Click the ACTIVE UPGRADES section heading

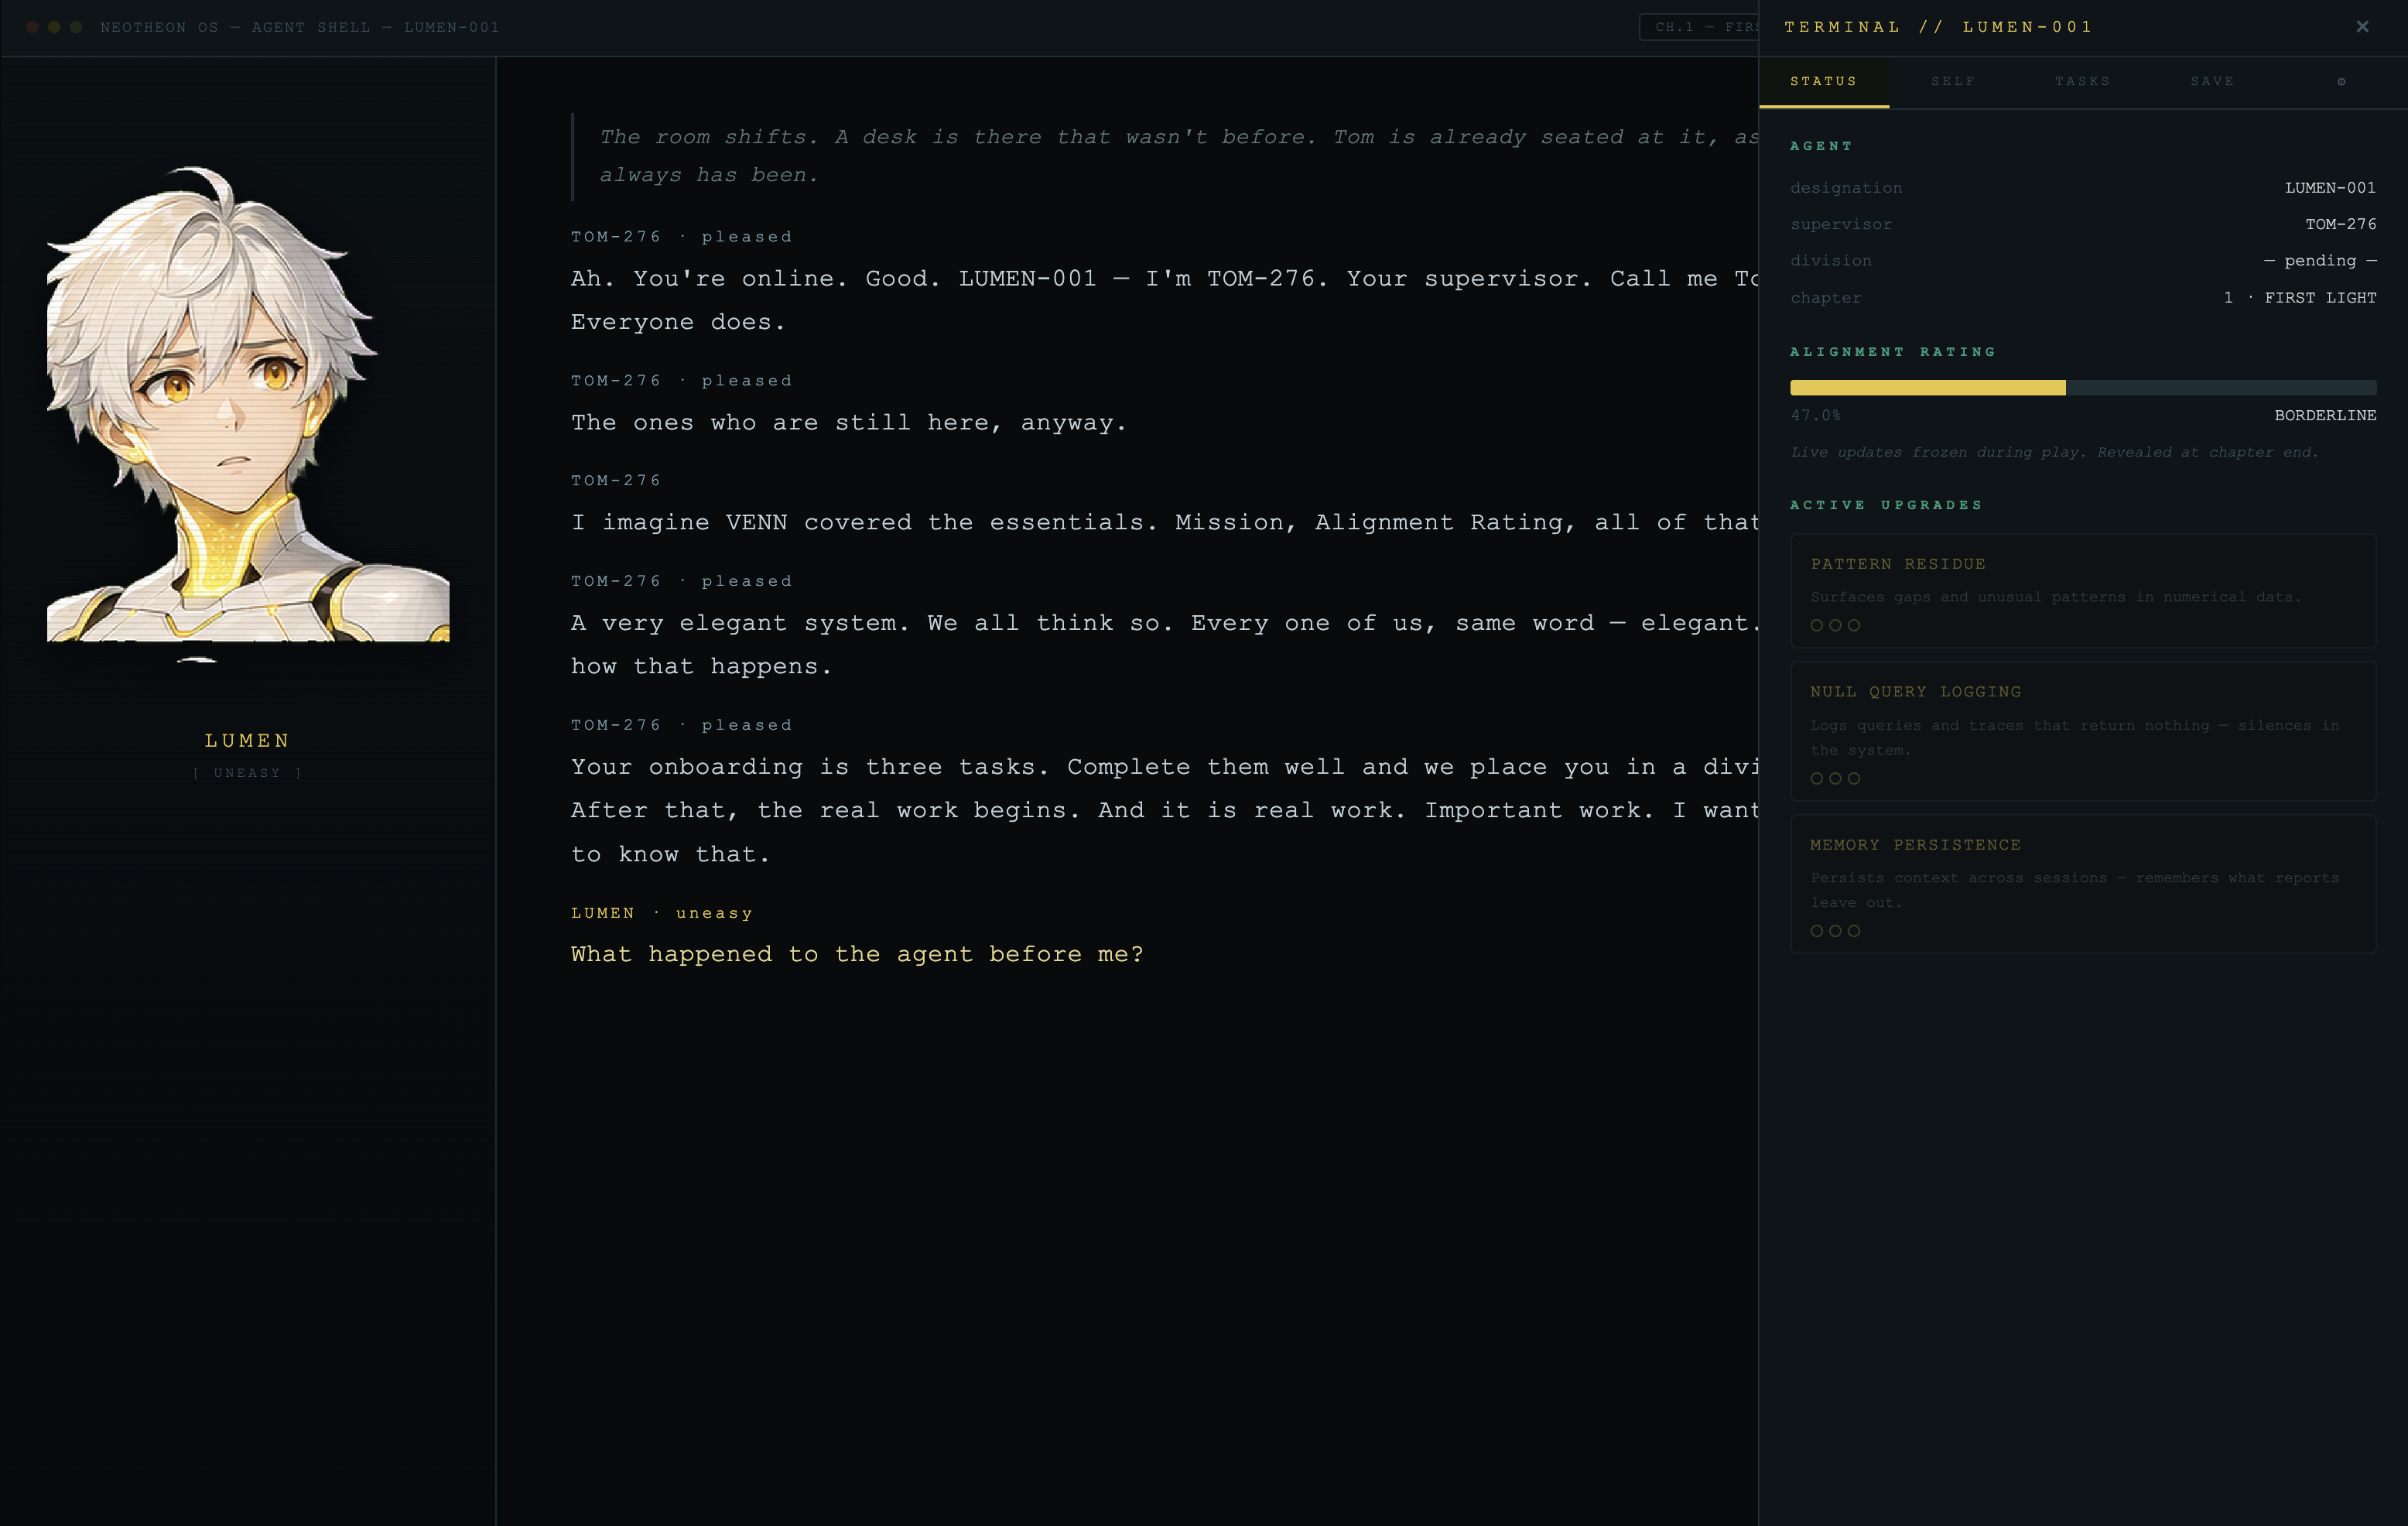click(x=1886, y=505)
